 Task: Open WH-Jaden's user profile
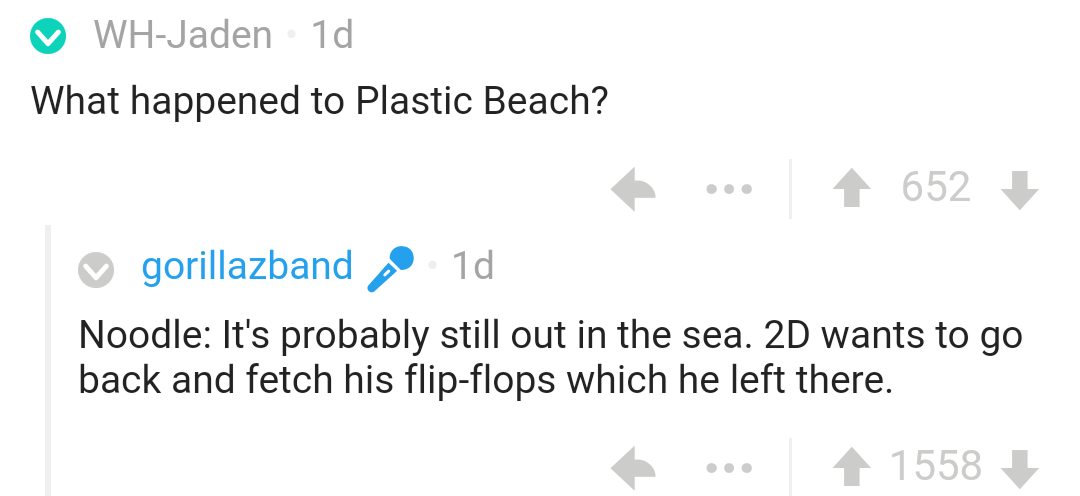coord(183,36)
